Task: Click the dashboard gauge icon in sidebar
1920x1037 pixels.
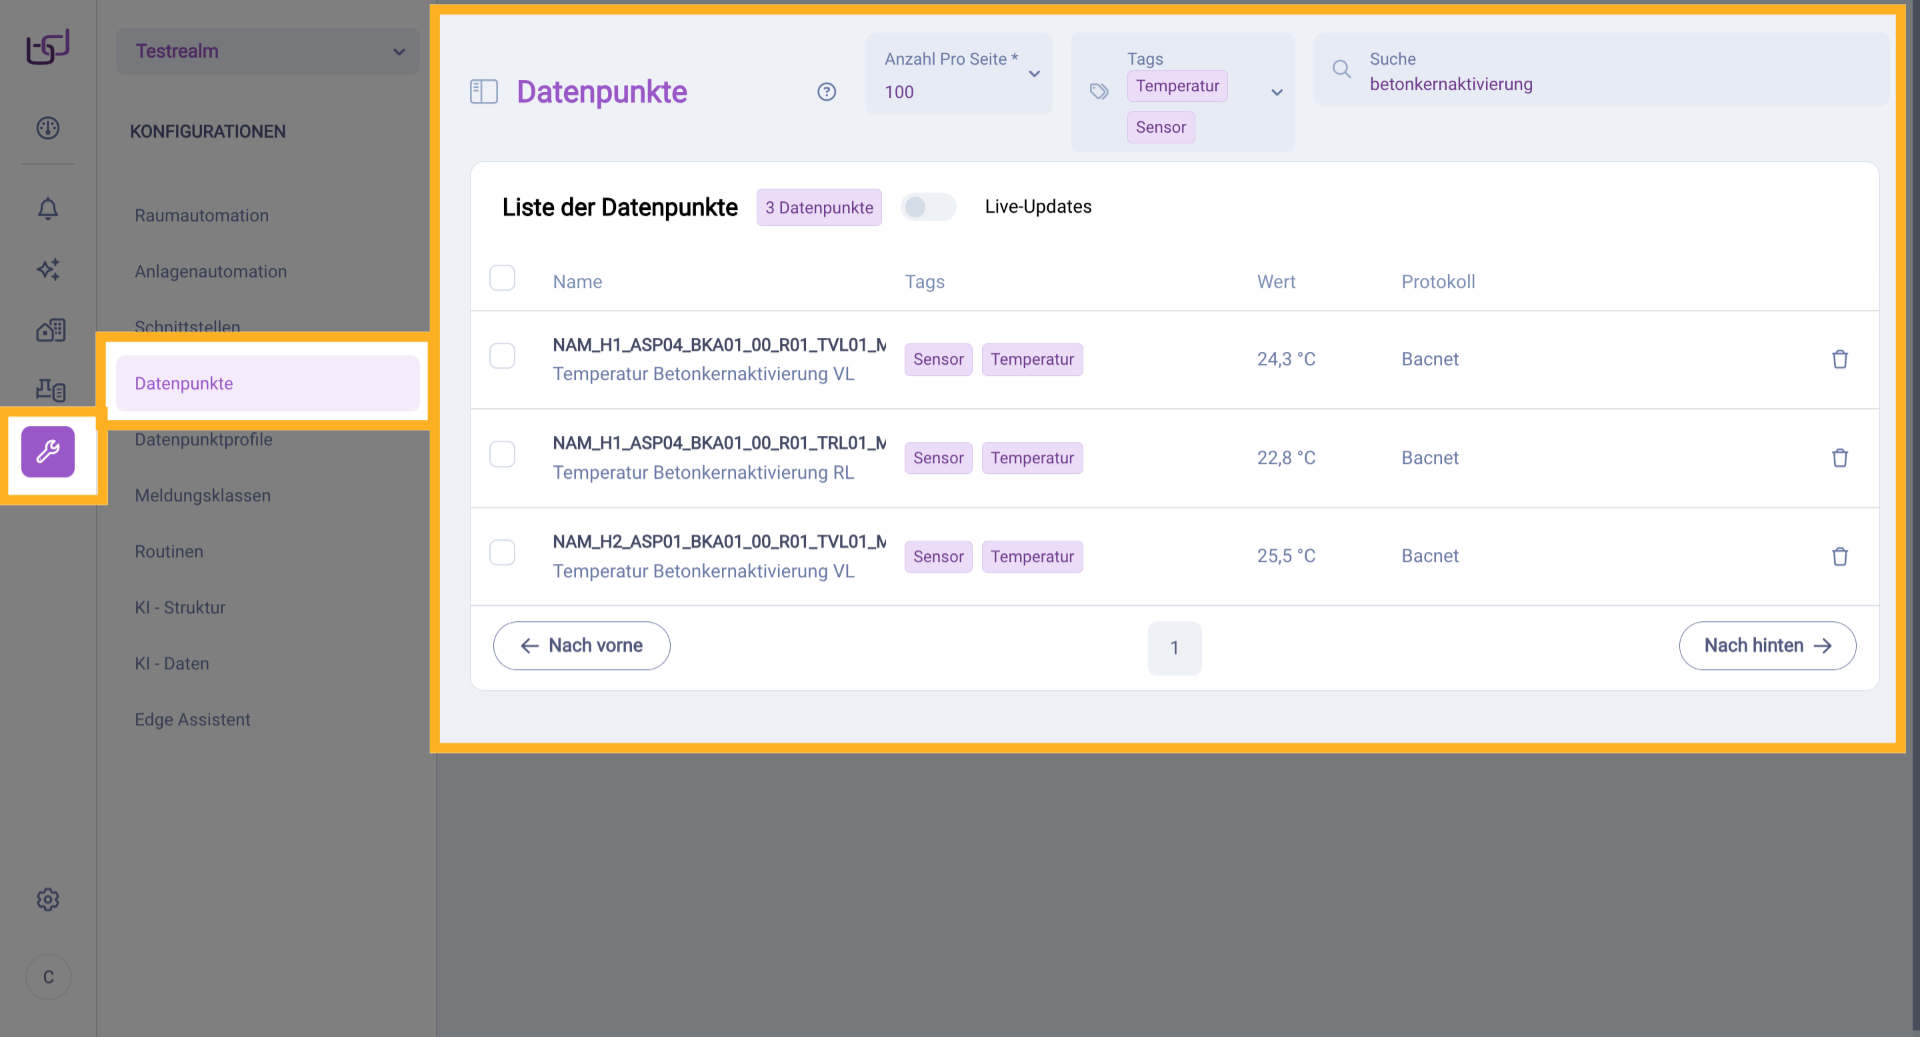Action: [48, 128]
